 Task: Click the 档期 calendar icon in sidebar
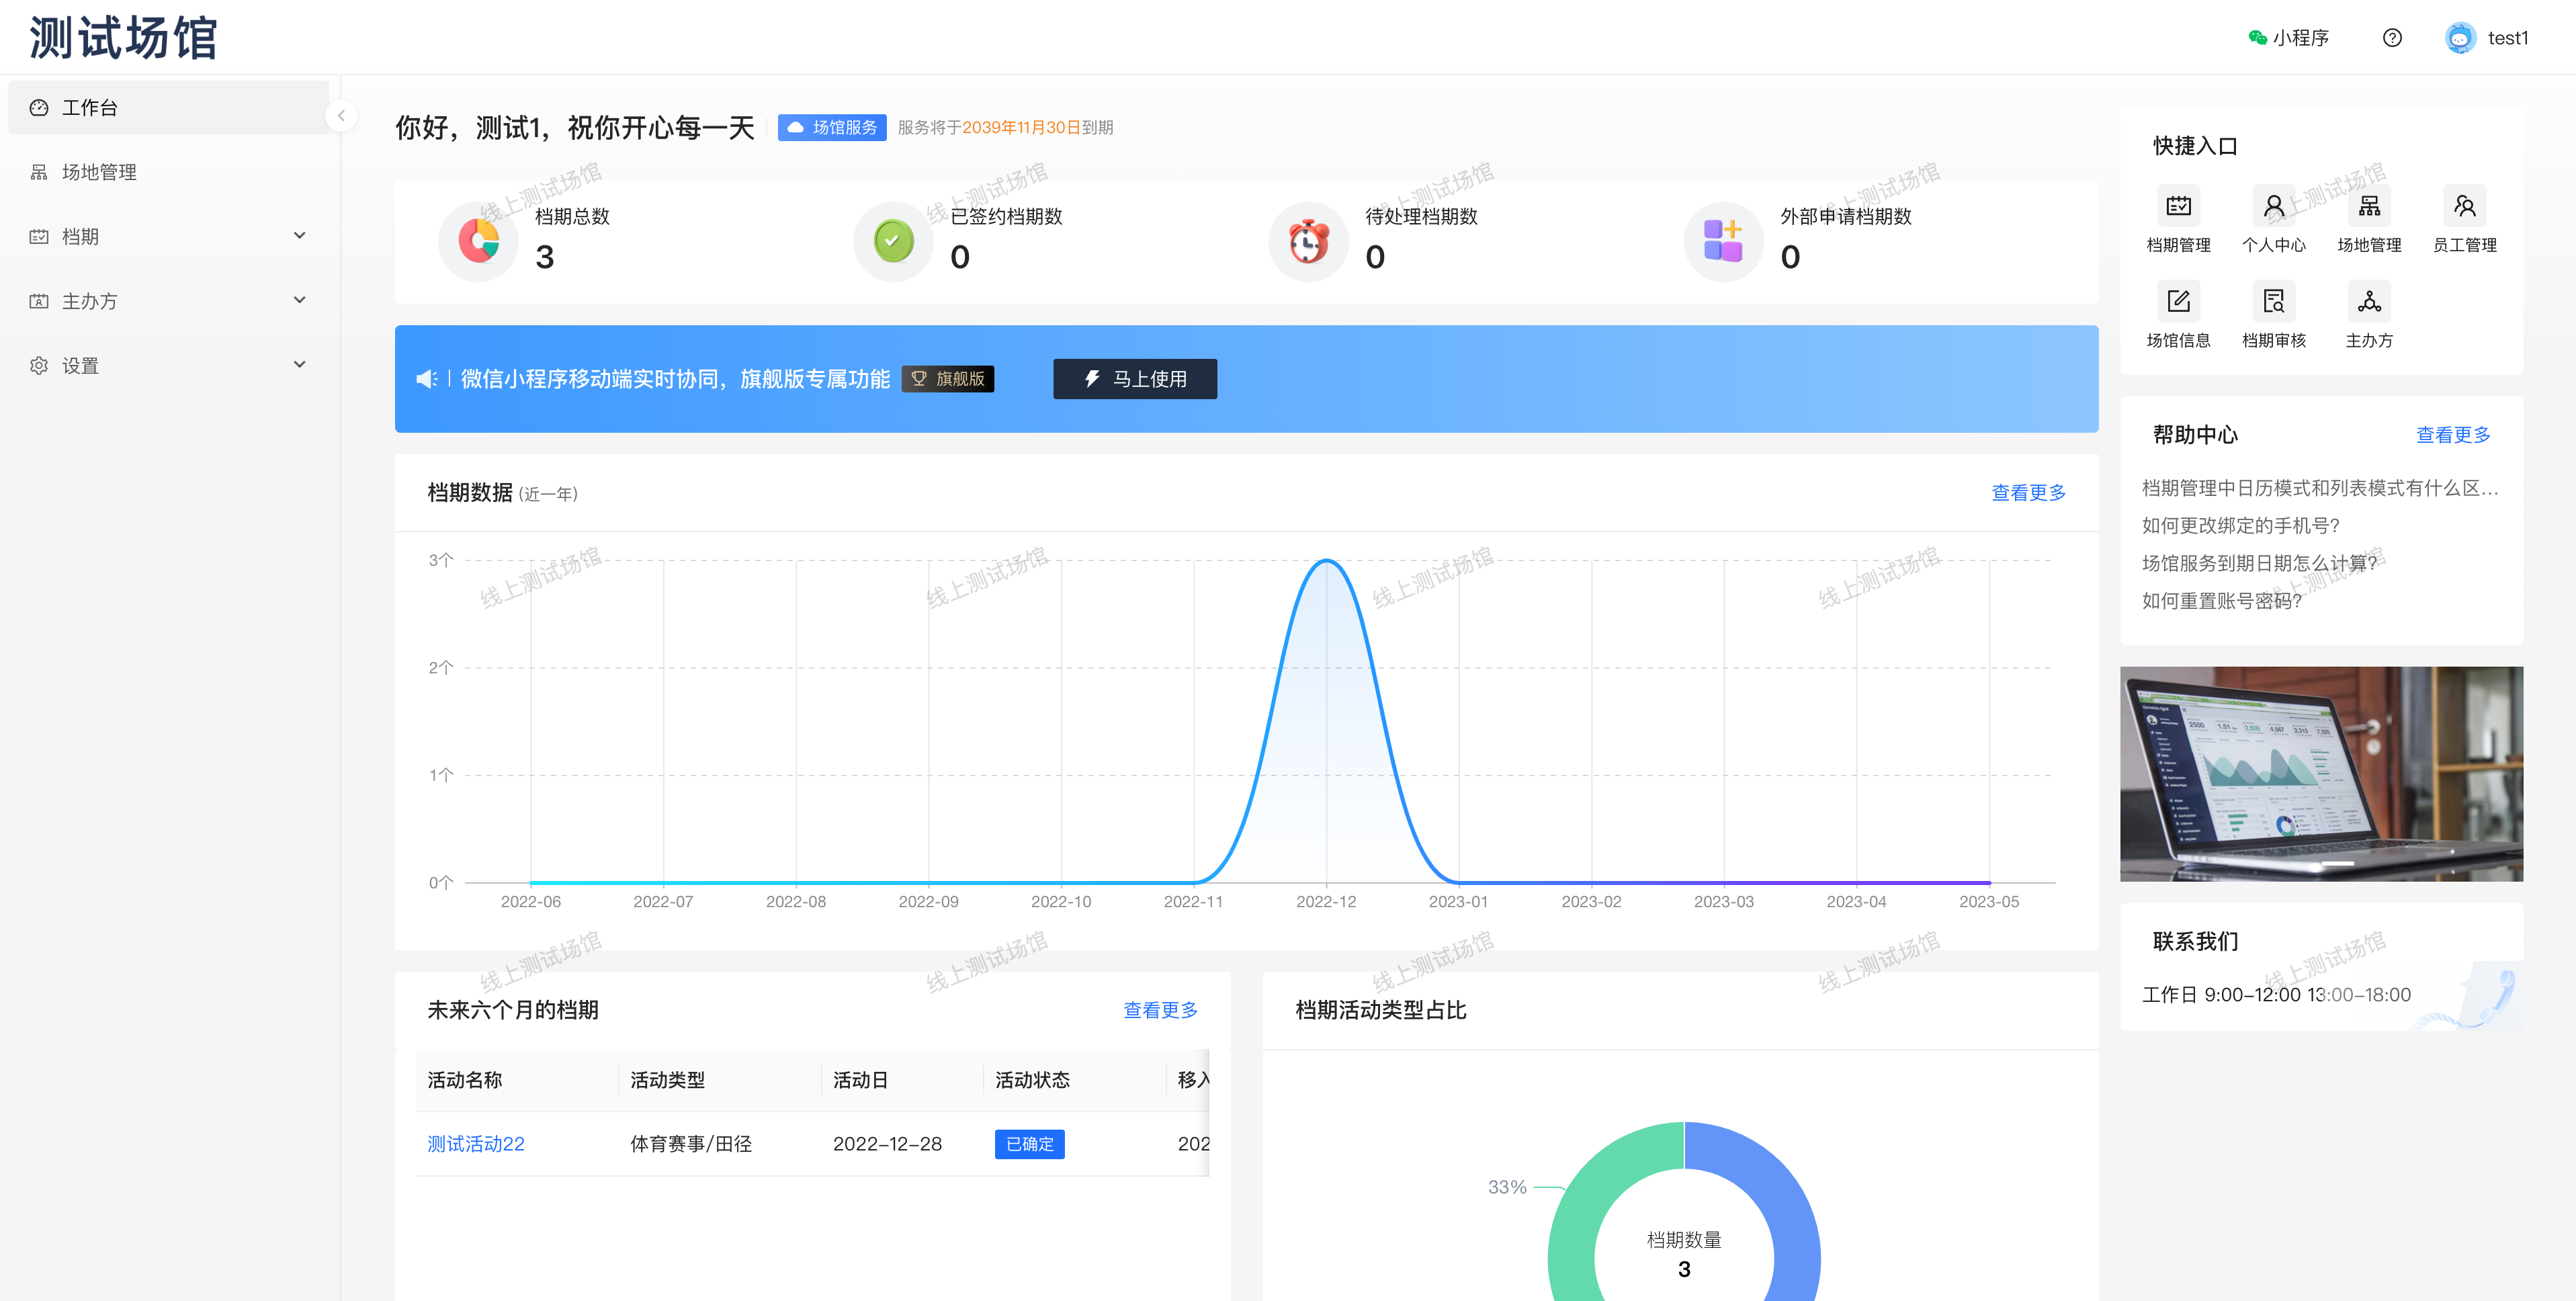(39, 237)
